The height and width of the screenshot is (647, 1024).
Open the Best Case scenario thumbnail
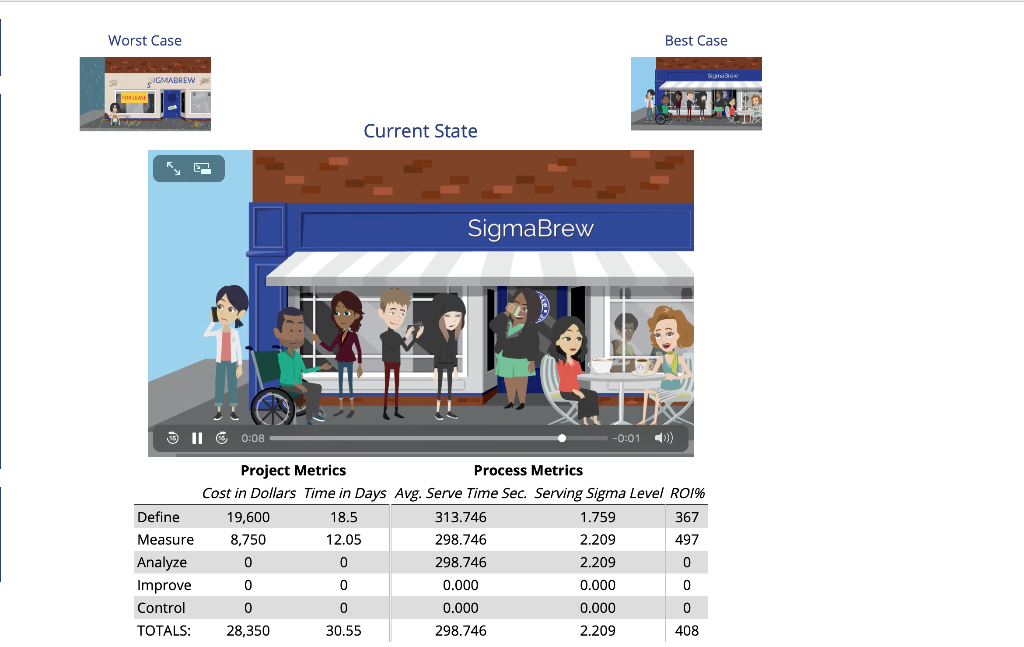click(x=696, y=96)
